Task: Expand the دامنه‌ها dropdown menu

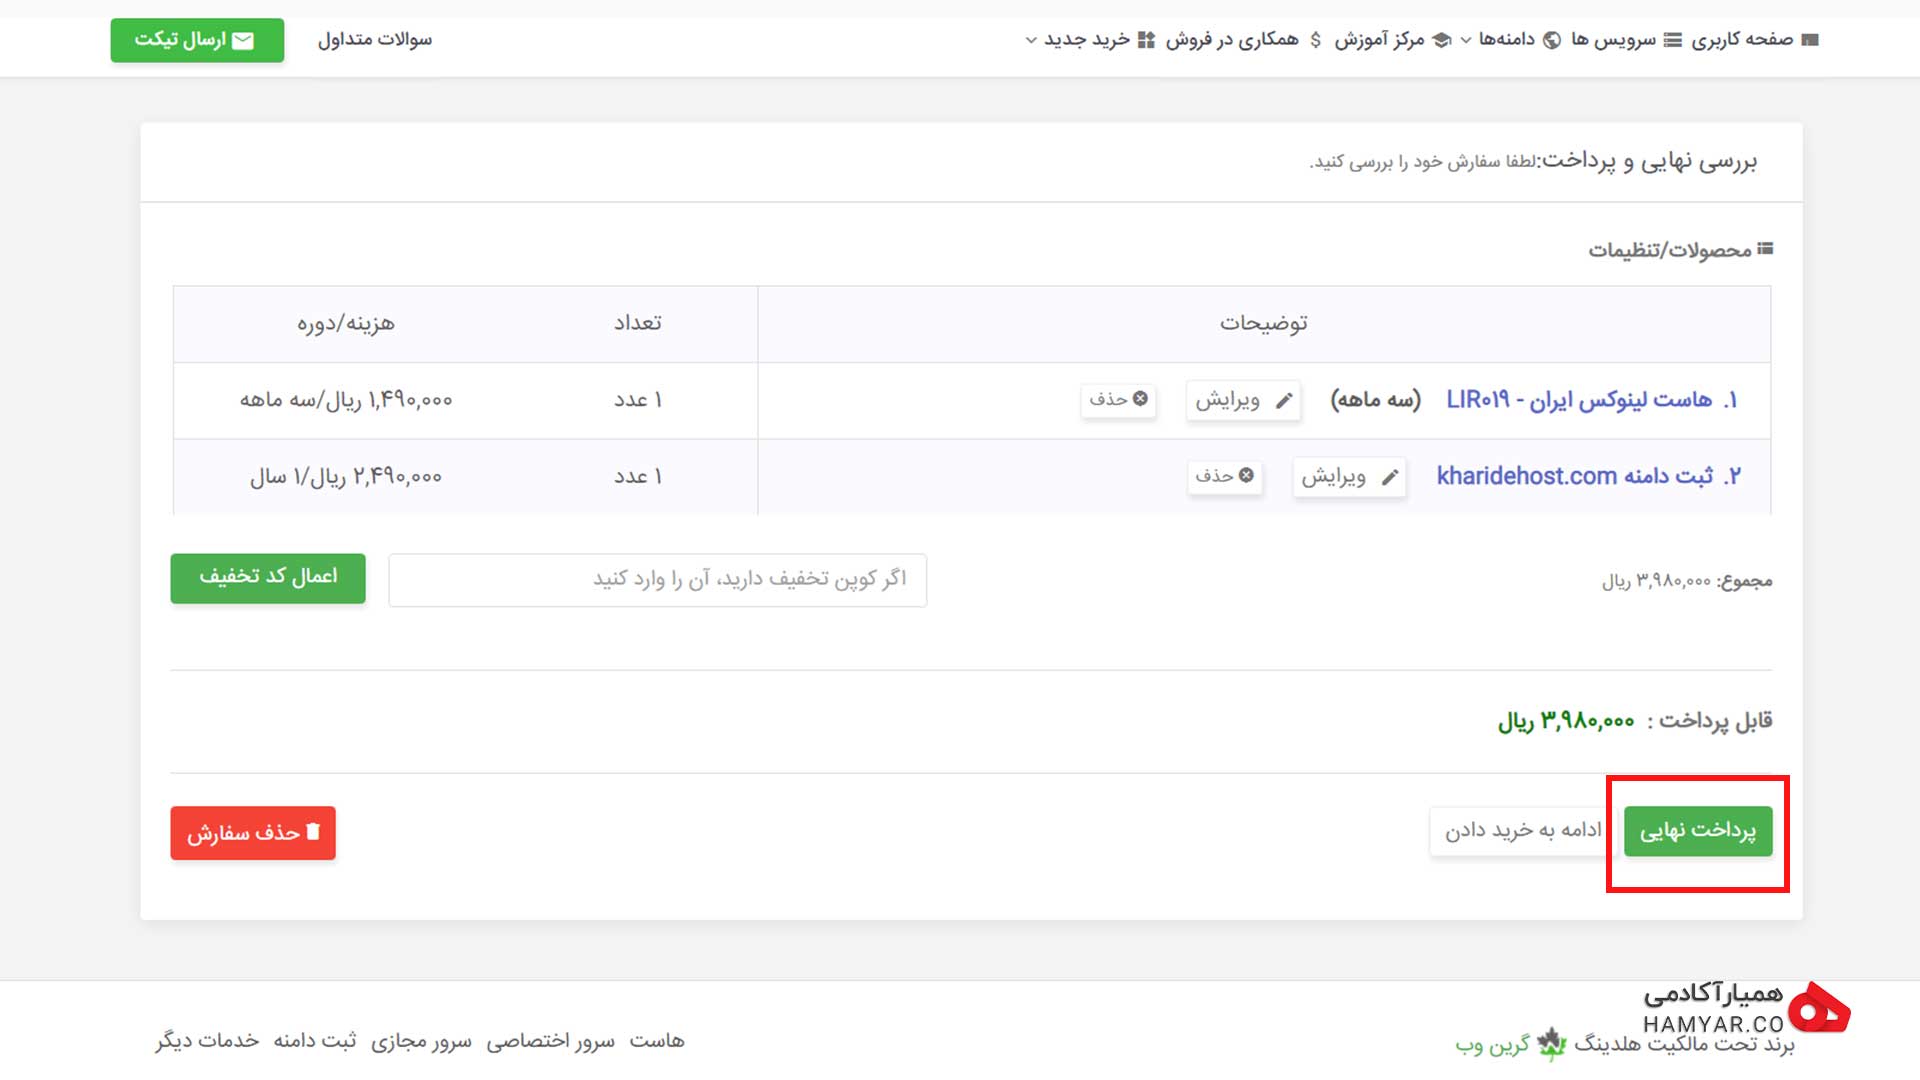Action: [x=1510, y=40]
